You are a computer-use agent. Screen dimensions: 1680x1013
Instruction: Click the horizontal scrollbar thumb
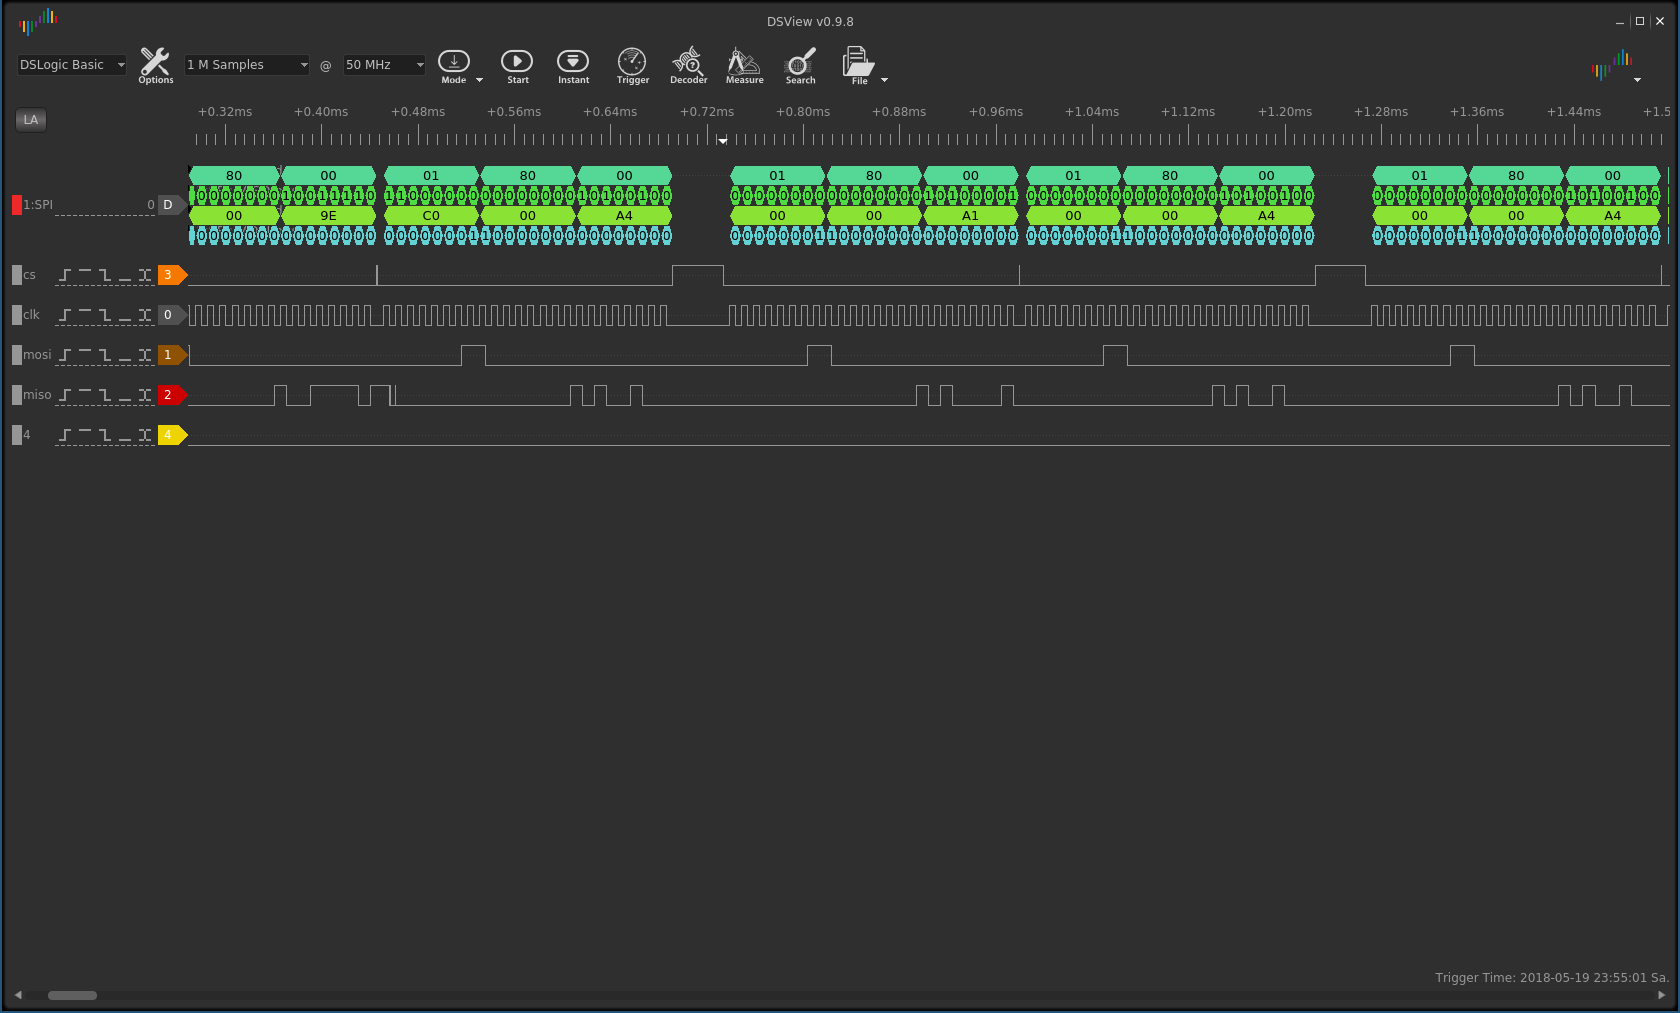[72, 995]
